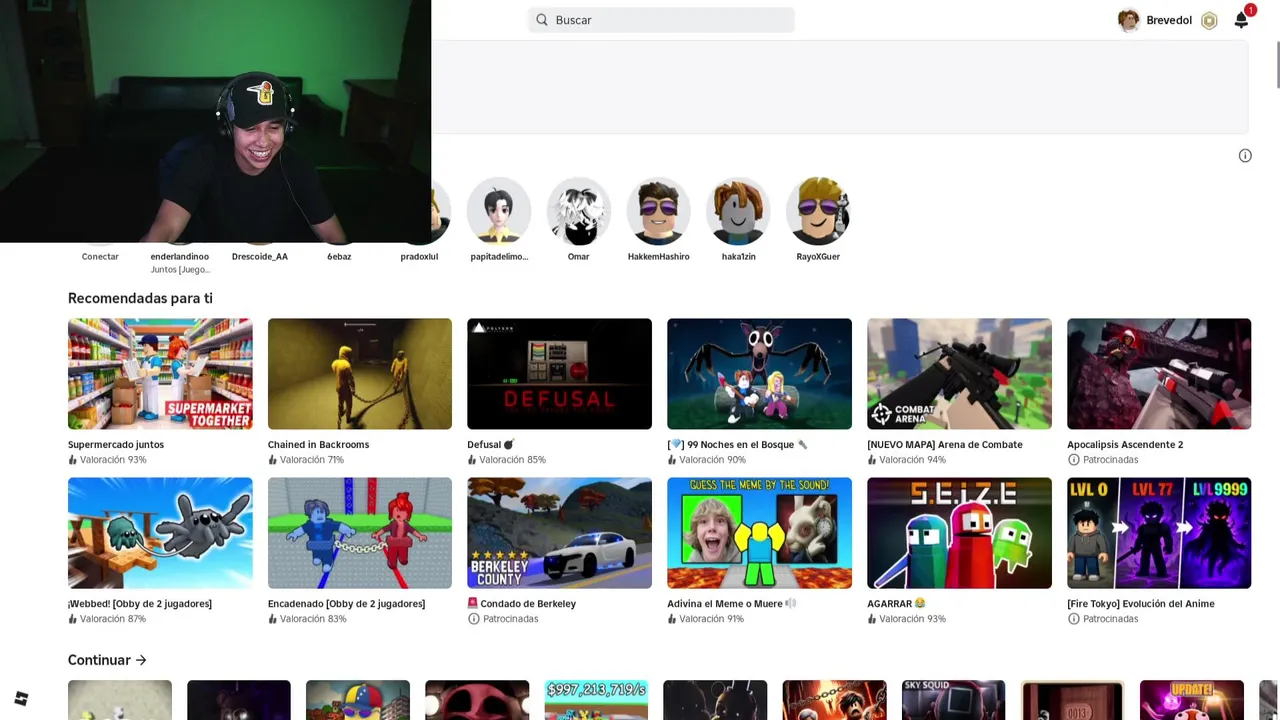Open the $997,213,719/s game thumbnail
Image resolution: width=1280 pixels, height=720 pixels.
596,700
